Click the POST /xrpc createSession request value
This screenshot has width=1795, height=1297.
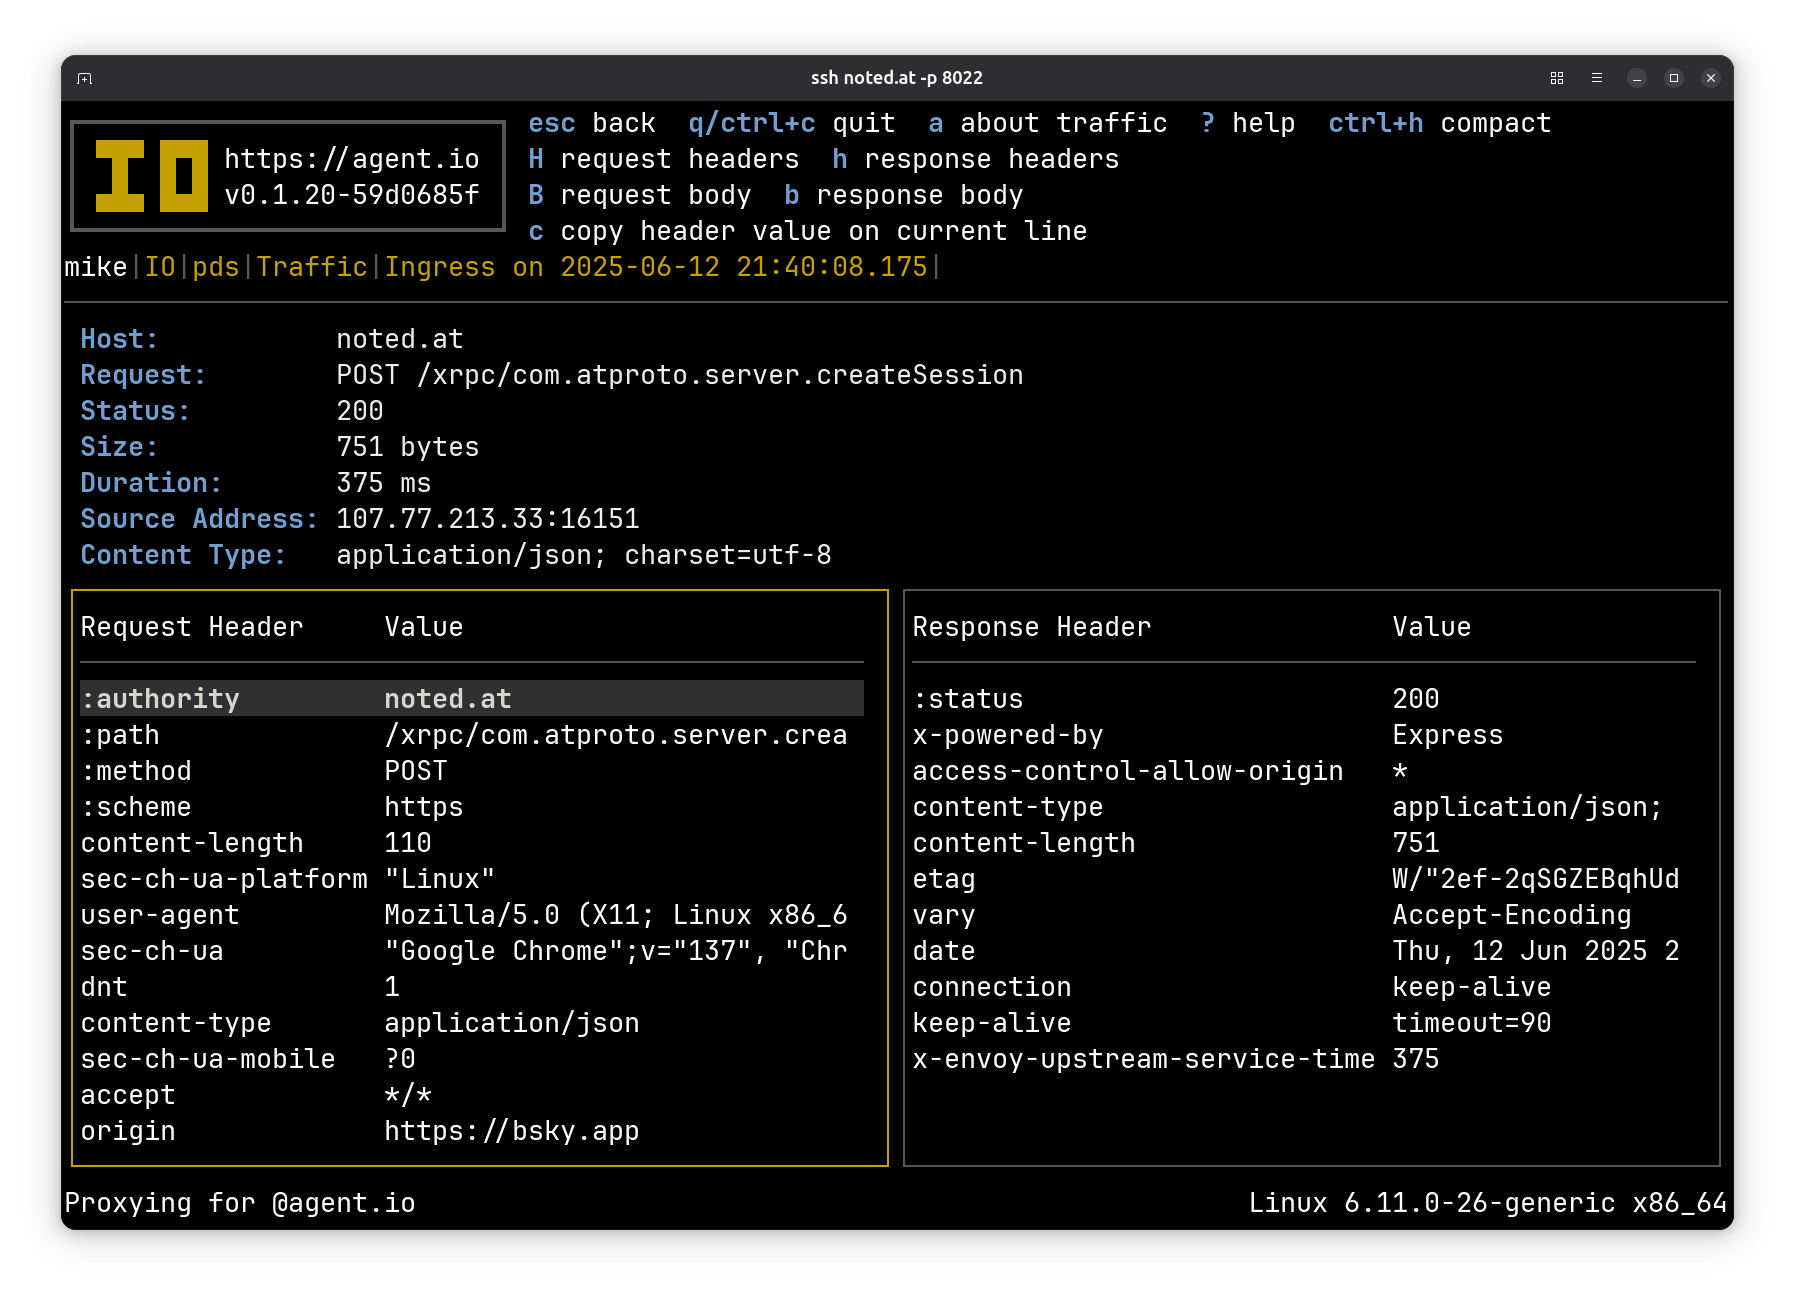(680, 375)
